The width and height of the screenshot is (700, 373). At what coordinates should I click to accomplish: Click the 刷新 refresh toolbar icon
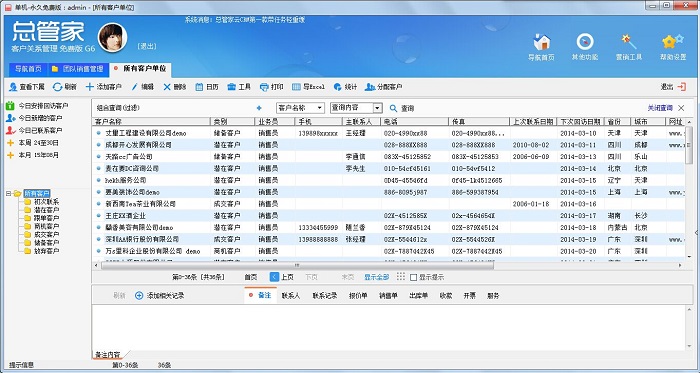pos(57,87)
